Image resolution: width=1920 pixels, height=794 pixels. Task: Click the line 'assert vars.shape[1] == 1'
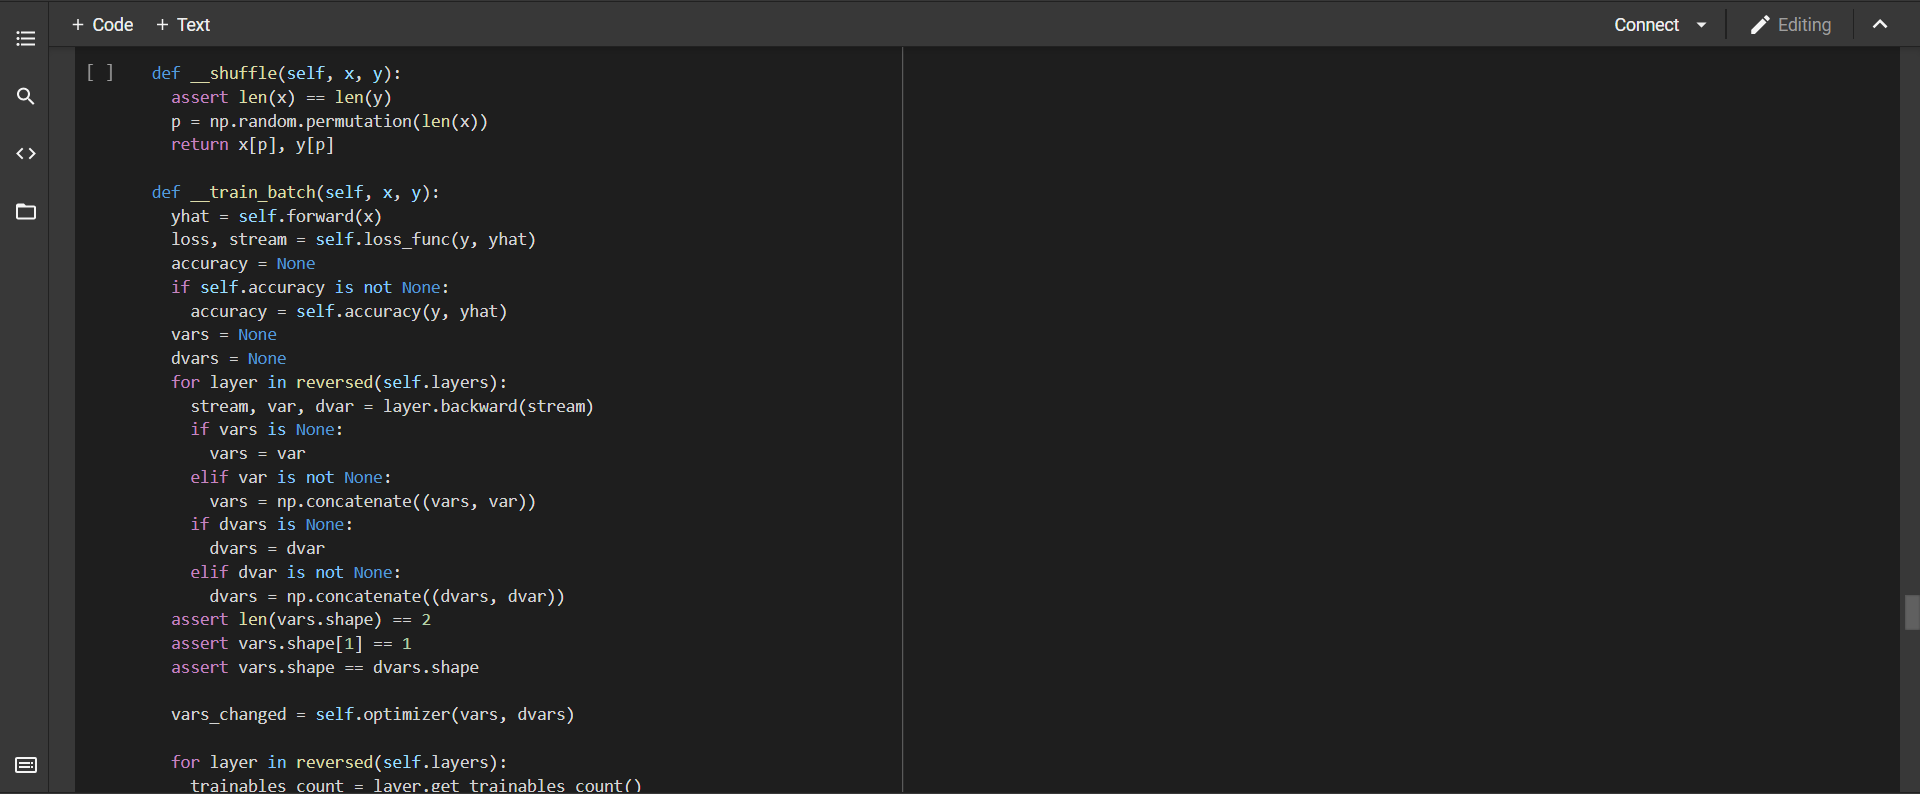291,644
